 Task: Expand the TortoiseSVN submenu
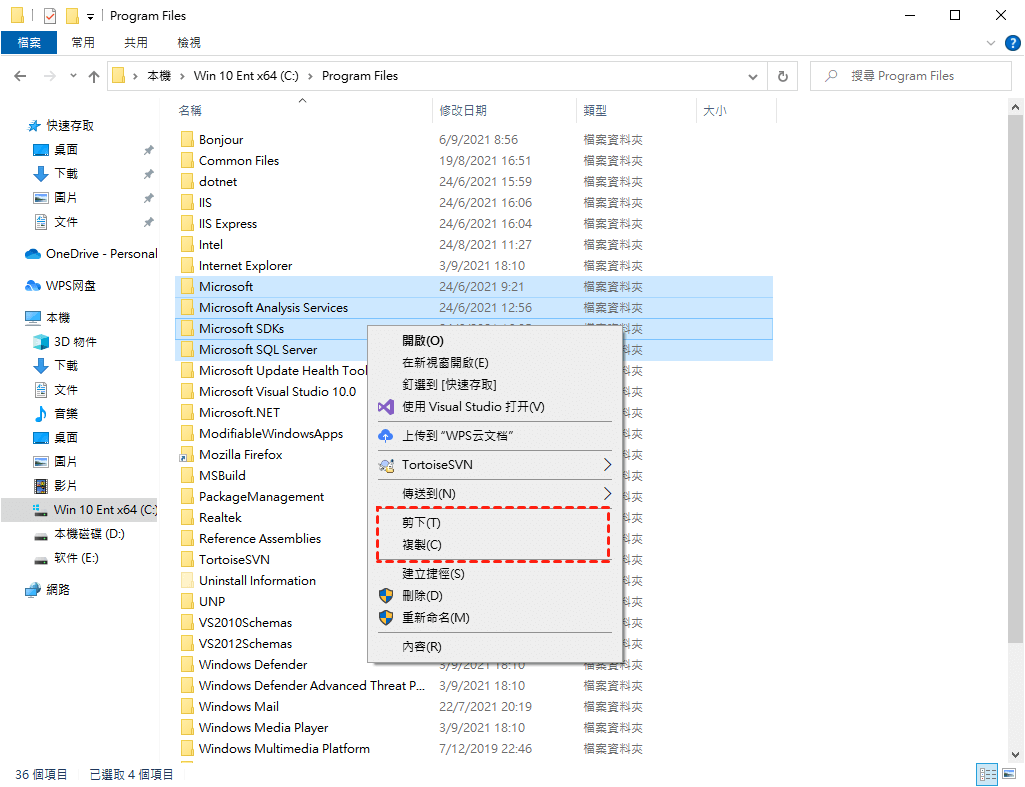(494, 465)
